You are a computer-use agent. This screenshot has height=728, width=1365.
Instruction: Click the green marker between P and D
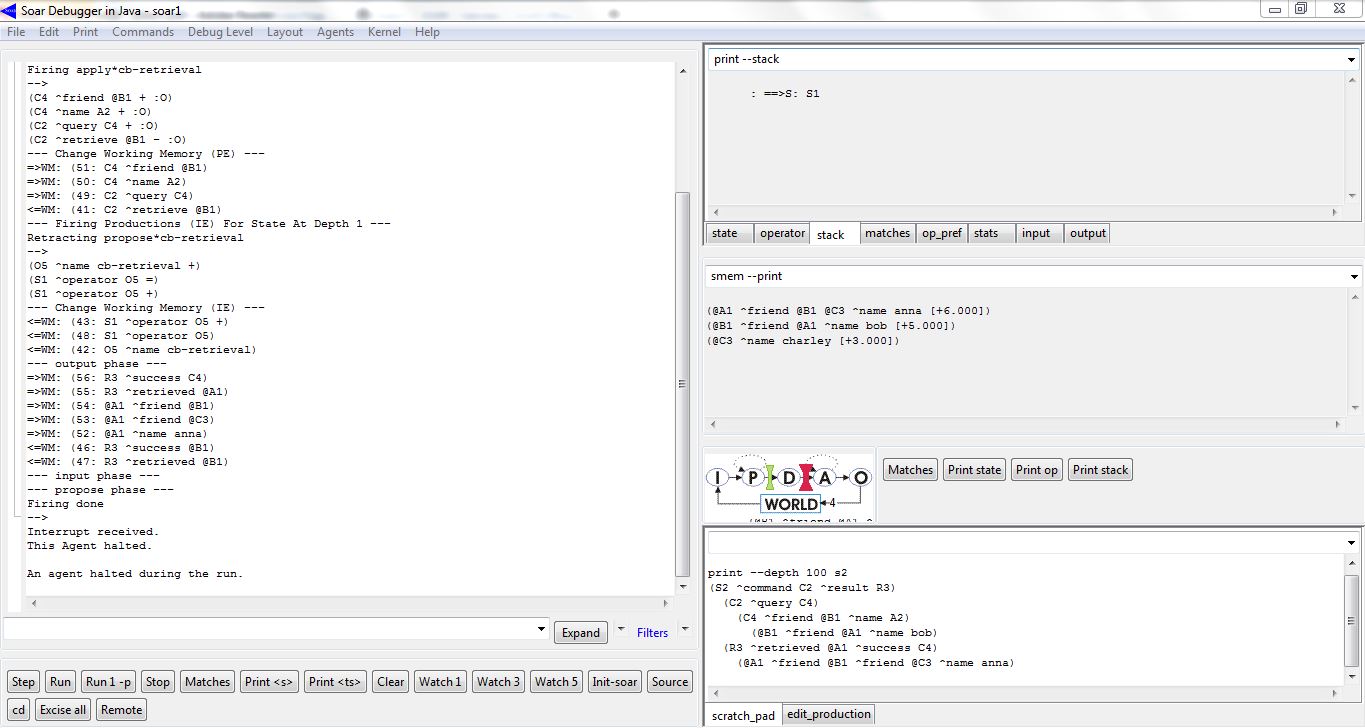point(771,478)
